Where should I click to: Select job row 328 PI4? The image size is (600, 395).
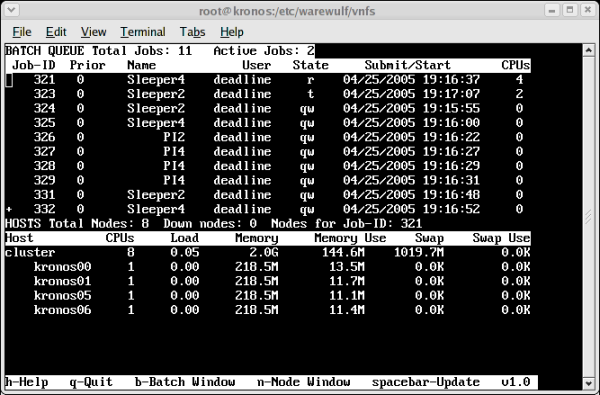pyautogui.click(x=268, y=166)
